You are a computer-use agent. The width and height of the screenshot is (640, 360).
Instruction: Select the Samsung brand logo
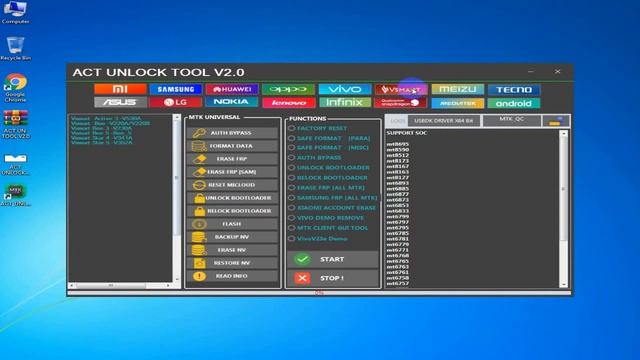coord(176,89)
